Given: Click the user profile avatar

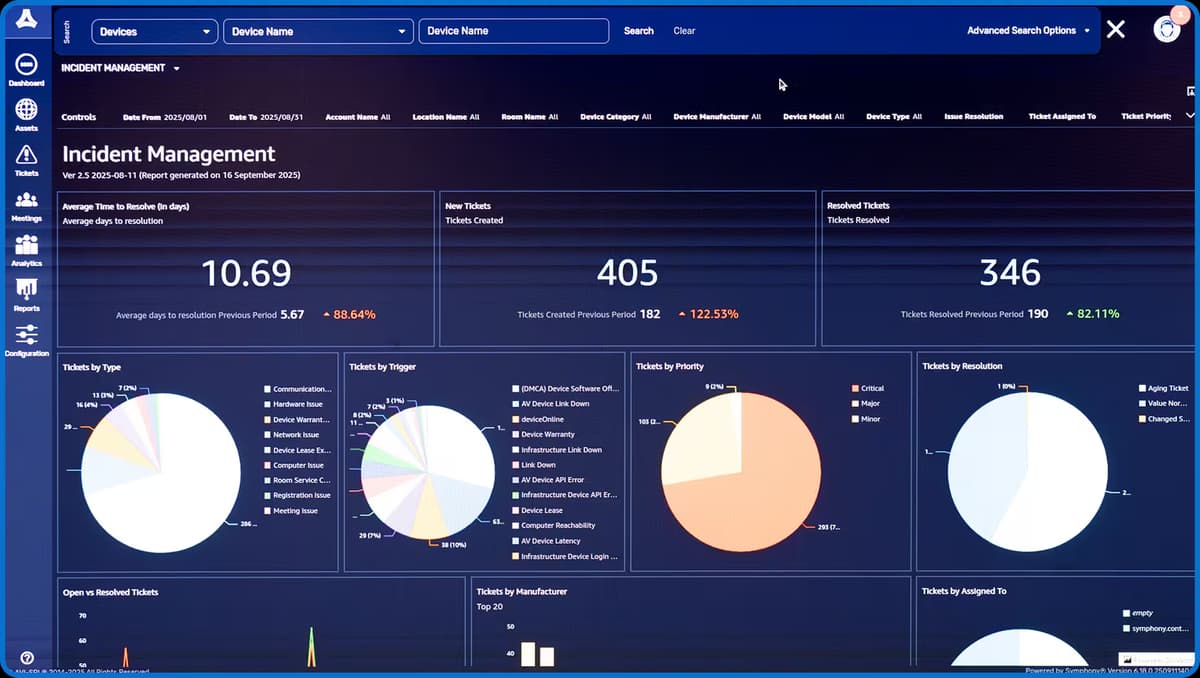Looking at the screenshot, I should (1166, 29).
